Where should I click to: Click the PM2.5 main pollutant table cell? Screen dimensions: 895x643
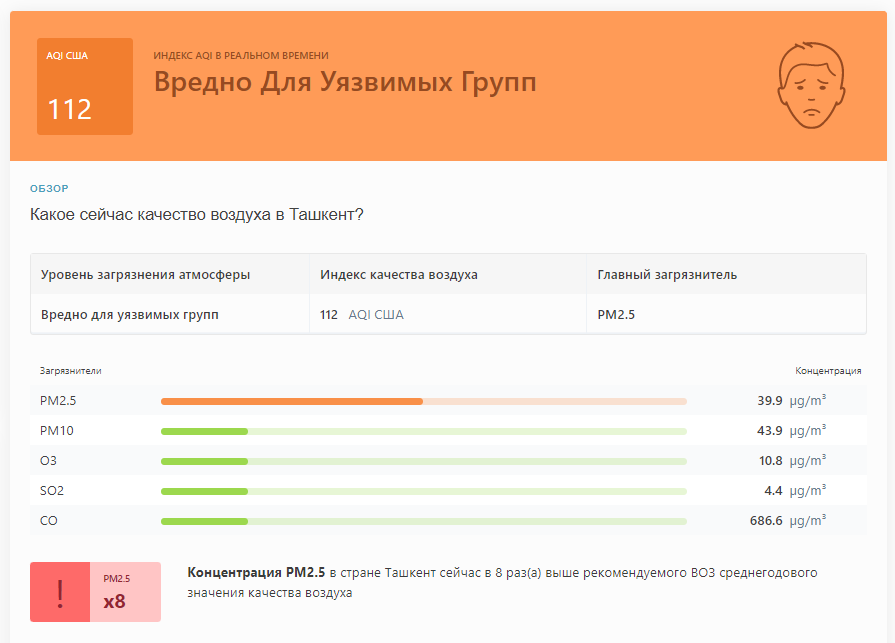click(616, 314)
